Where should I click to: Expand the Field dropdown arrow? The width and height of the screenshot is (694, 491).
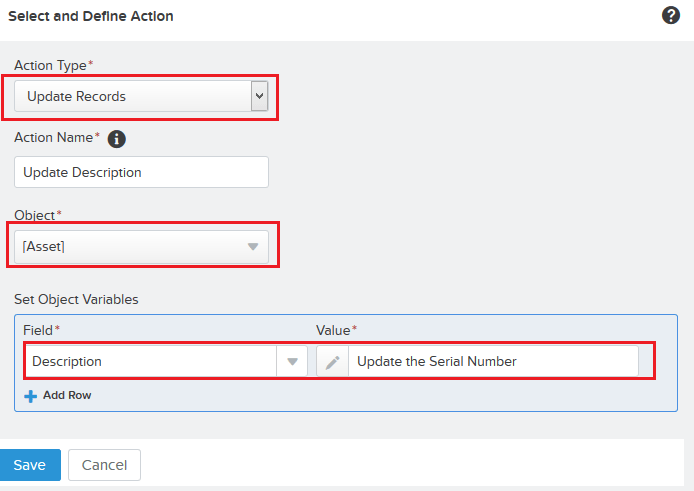pyautogui.click(x=292, y=362)
